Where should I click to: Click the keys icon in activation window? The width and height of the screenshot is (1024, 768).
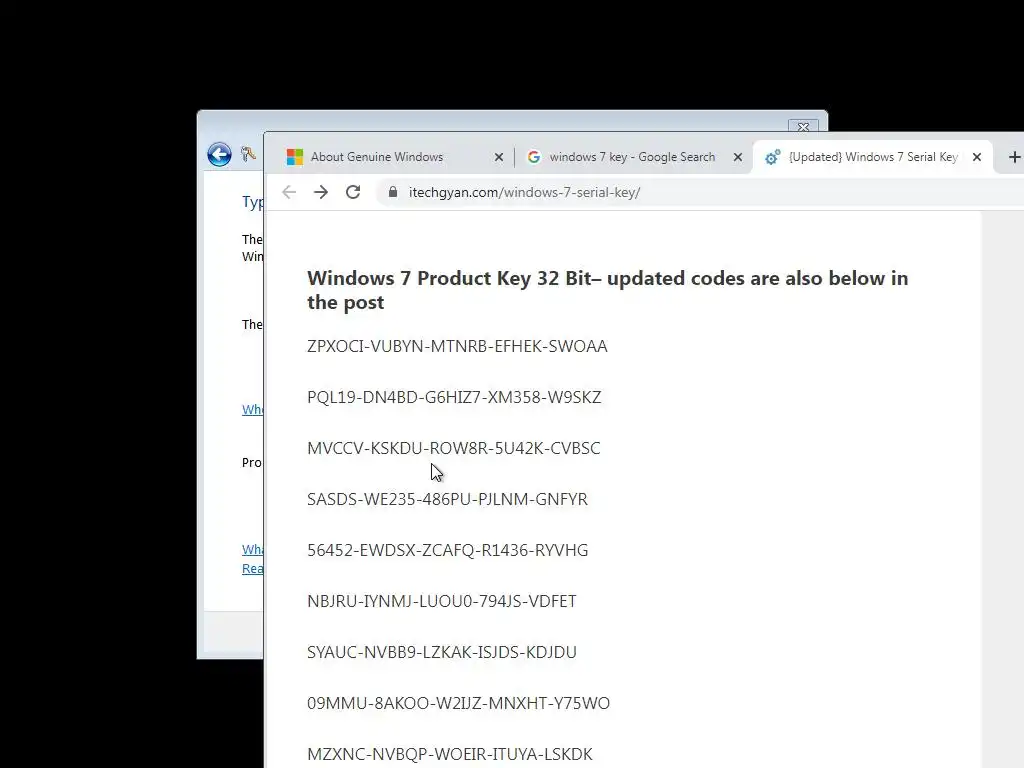coord(248,154)
